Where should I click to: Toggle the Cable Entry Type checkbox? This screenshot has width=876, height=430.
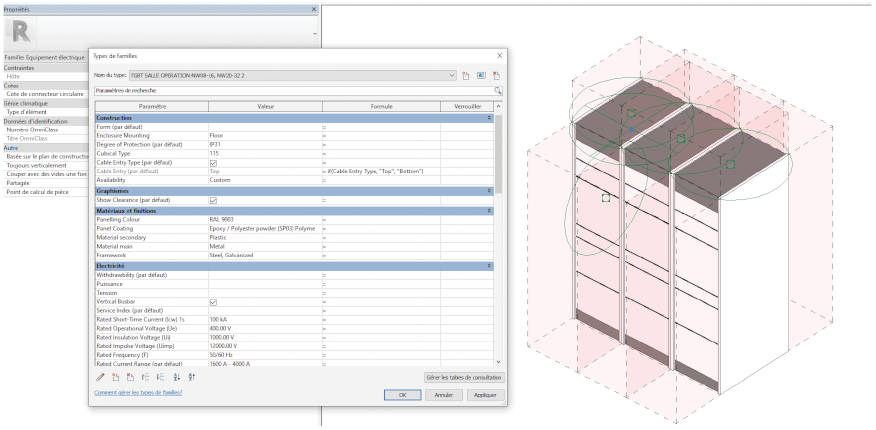(x=213, y=162)
